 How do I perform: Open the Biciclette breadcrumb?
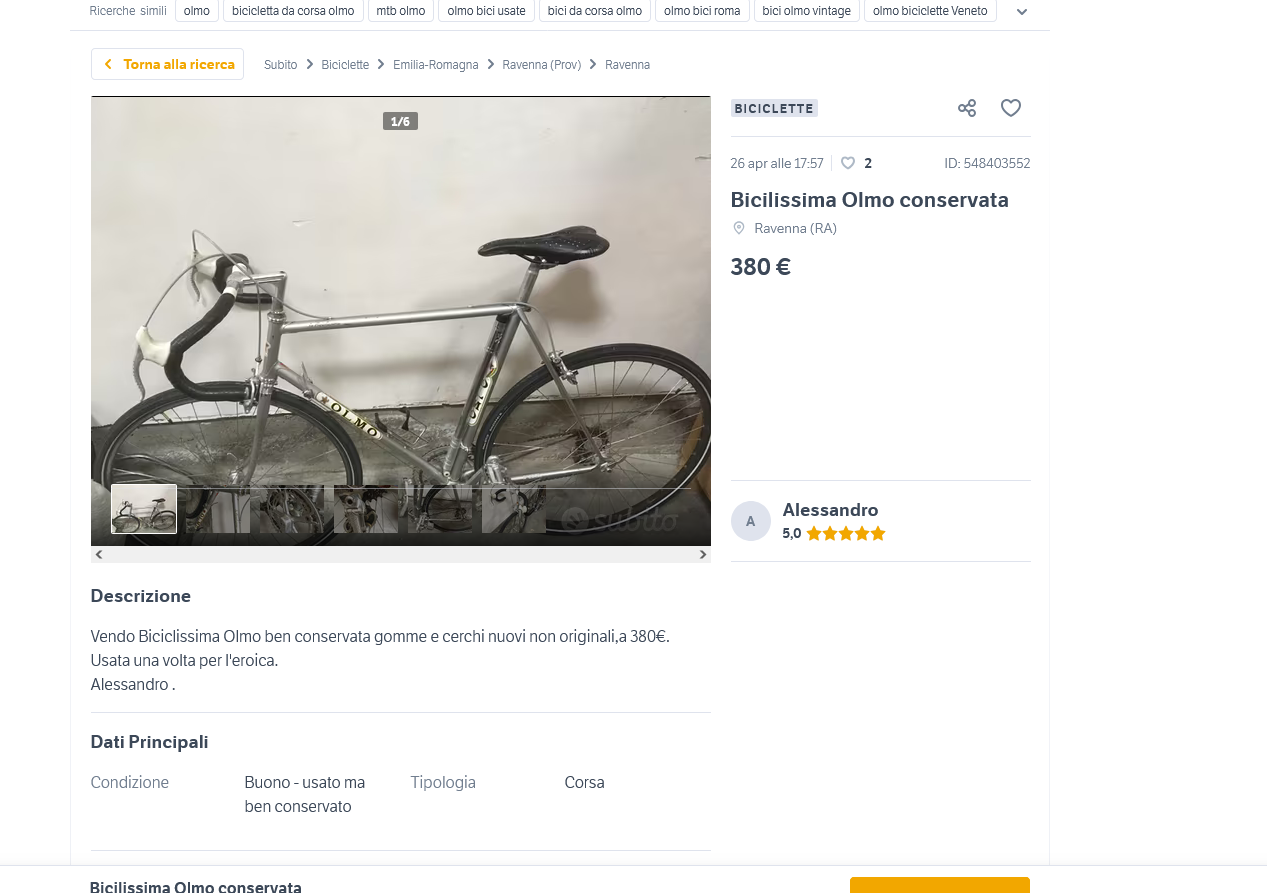click(345, 65)
